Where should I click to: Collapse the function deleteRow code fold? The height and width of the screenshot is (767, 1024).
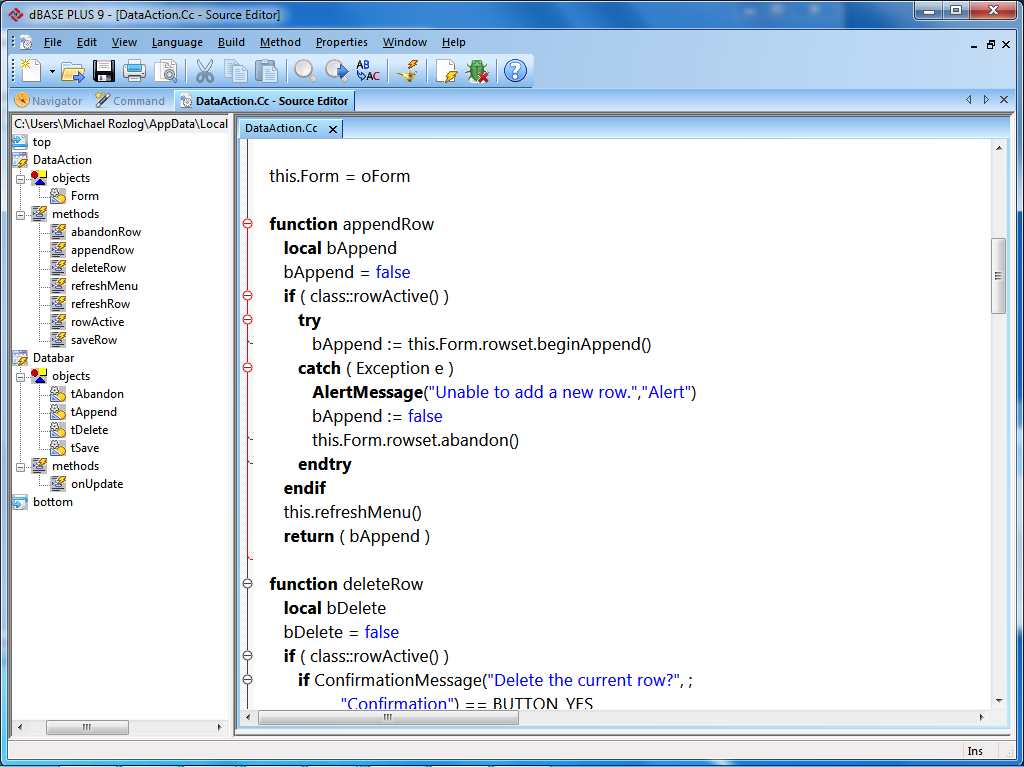248,584
